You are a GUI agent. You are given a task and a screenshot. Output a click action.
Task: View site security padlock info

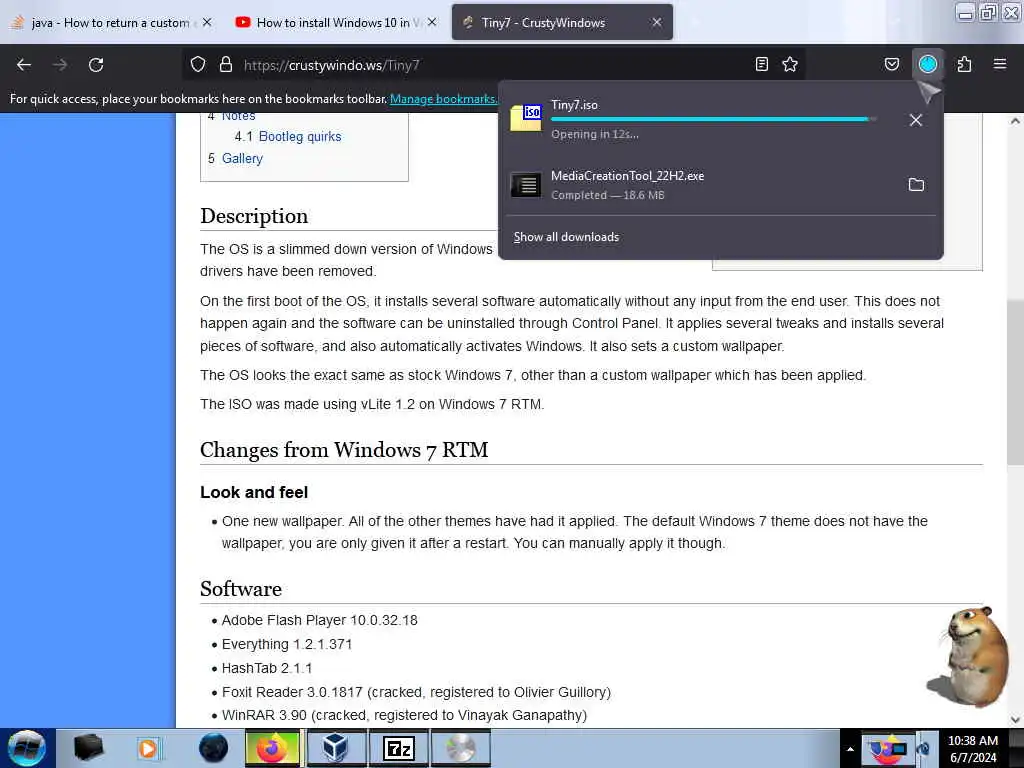coord(226,64)
